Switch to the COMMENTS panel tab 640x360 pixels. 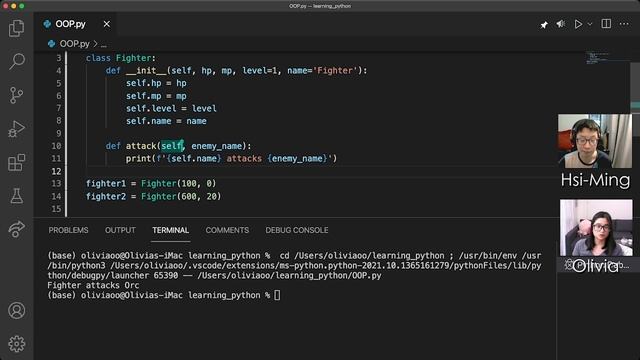tap(227, 230)
